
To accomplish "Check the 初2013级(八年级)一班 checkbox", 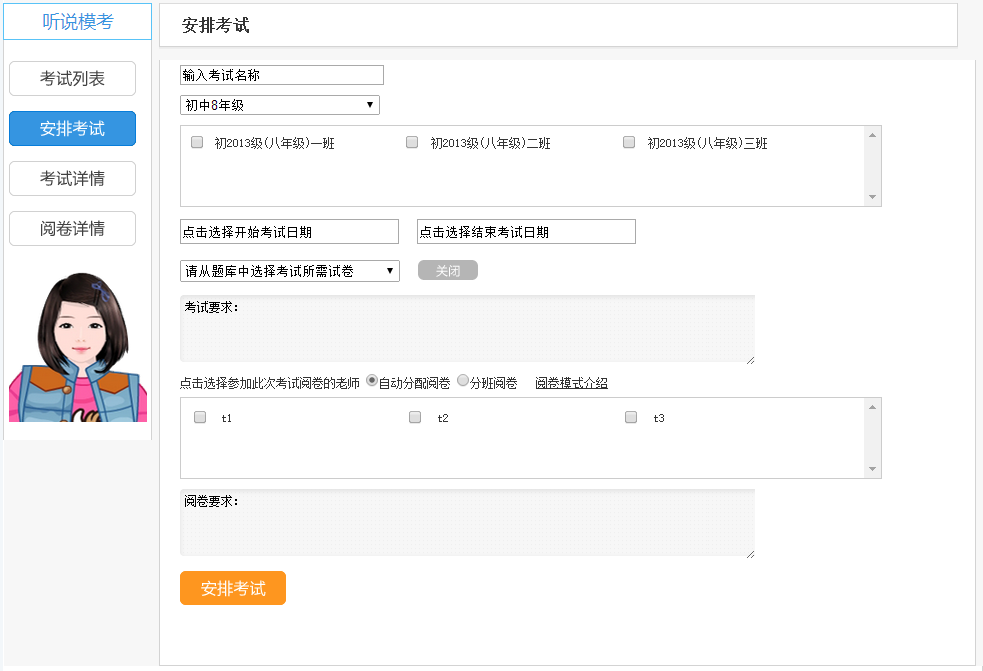I will coord(197,142).
